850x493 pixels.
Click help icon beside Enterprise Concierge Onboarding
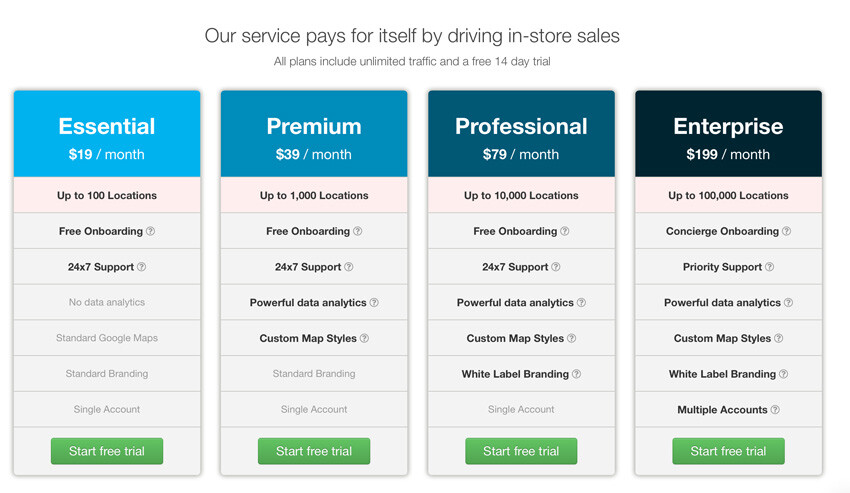coord(786,231)
